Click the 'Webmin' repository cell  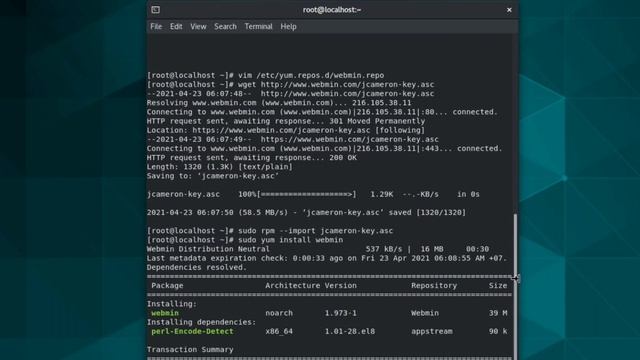coord(425,313)
